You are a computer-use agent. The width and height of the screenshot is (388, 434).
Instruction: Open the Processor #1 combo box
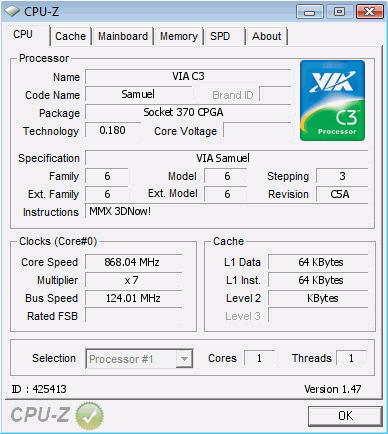139,359
